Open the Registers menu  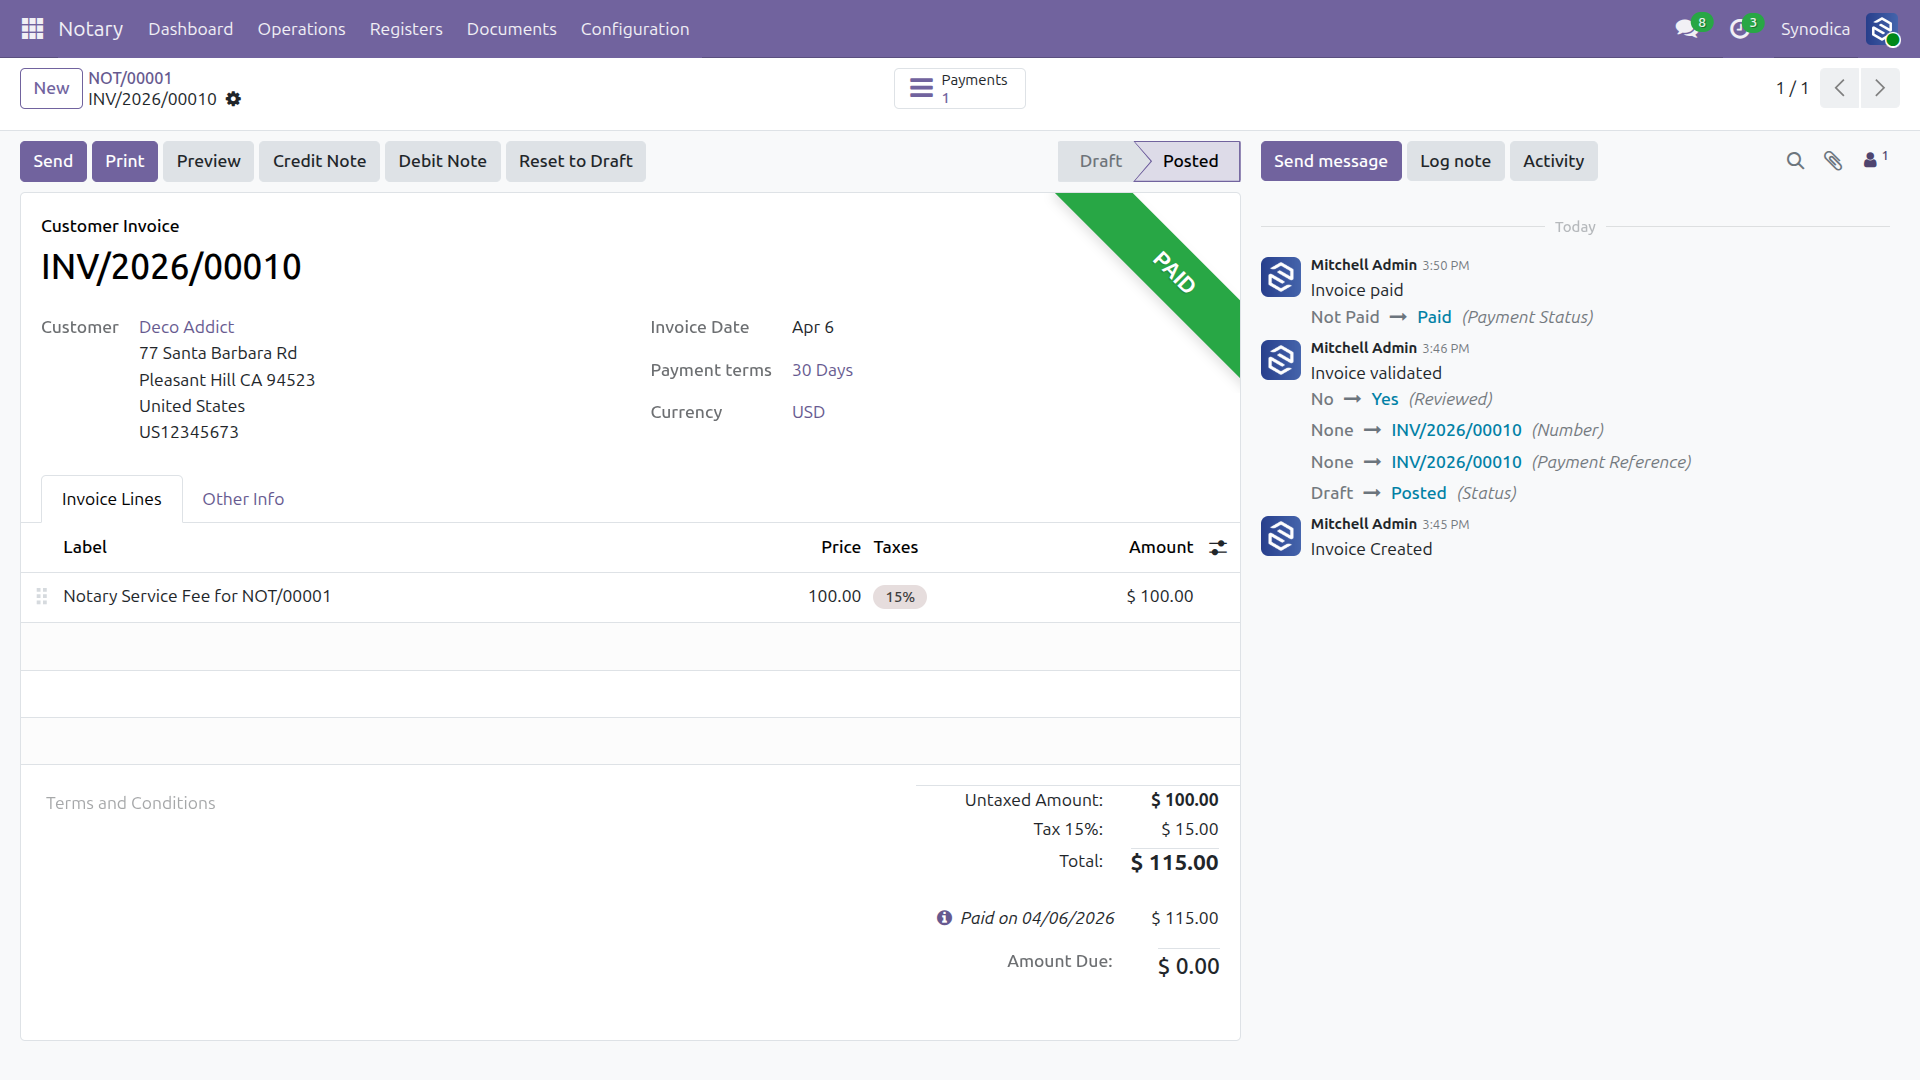coord(406,29)
